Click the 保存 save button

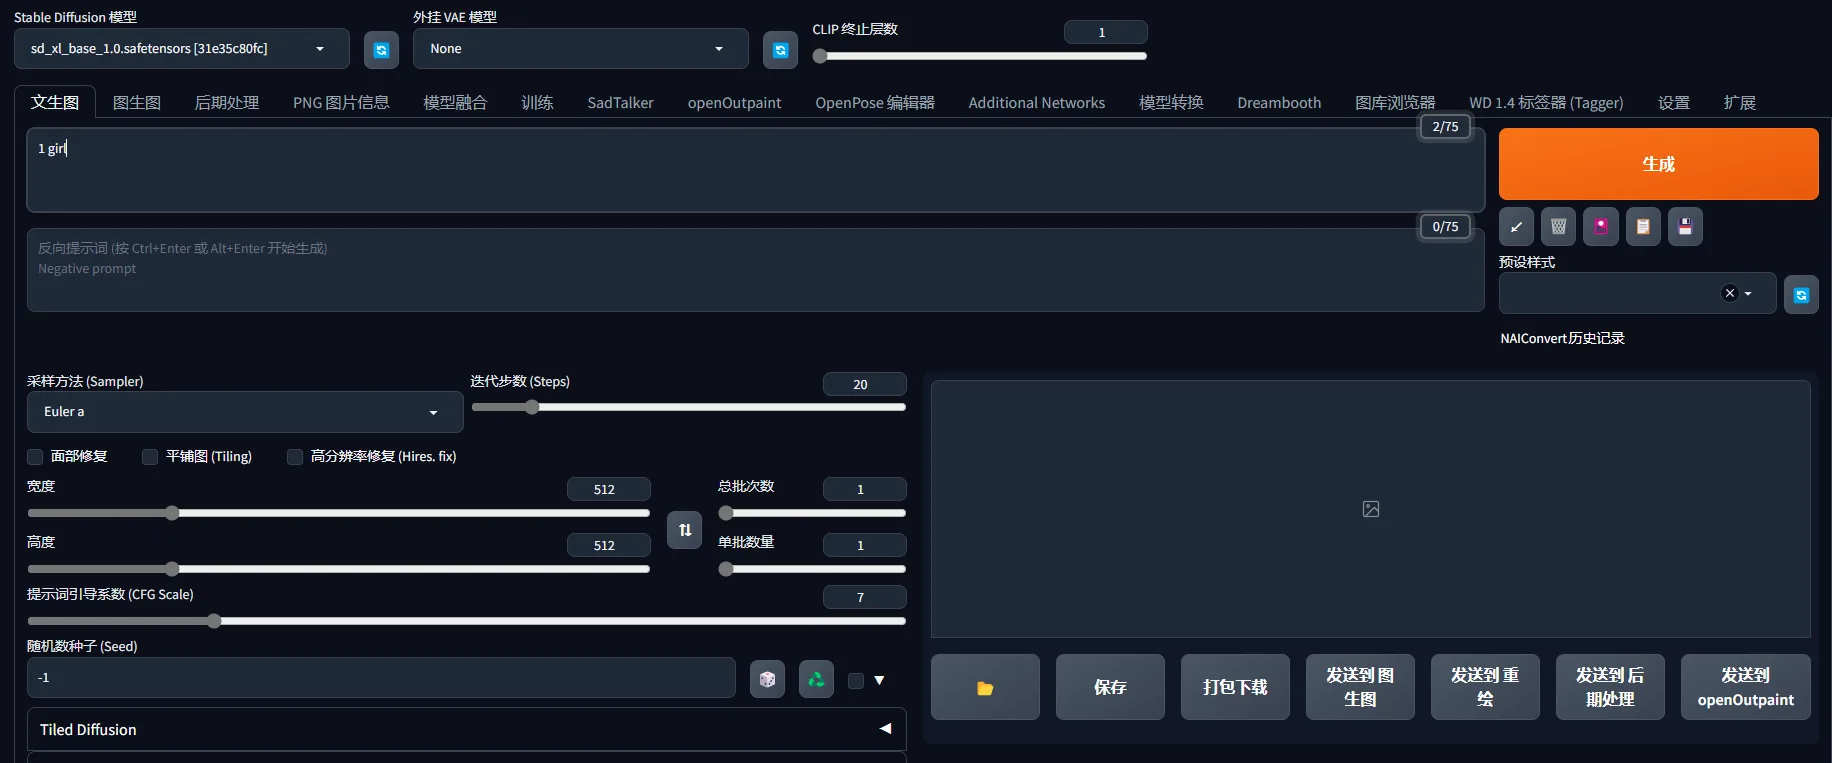pyautogui.click(x=1110, y=688)
